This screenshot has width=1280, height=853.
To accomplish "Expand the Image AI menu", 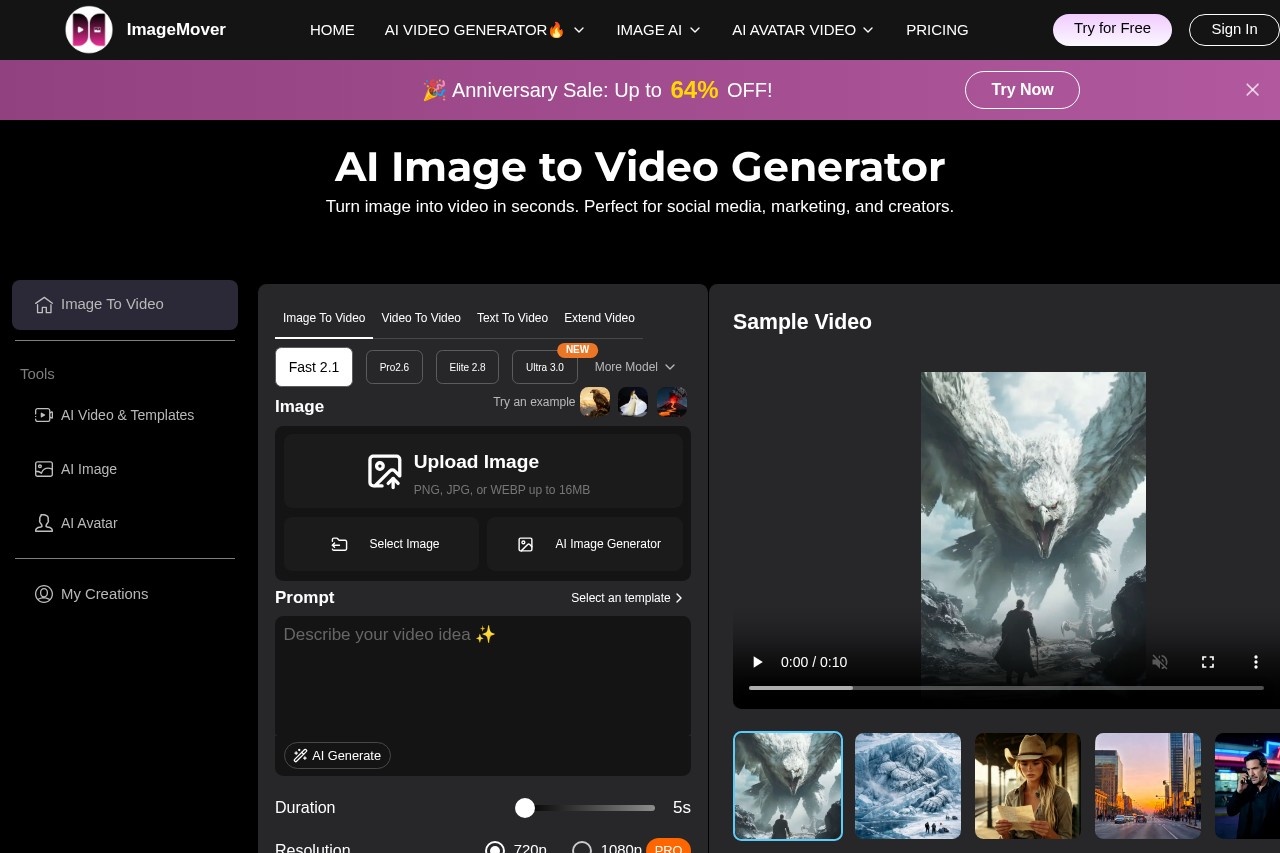I will (659, 30).
